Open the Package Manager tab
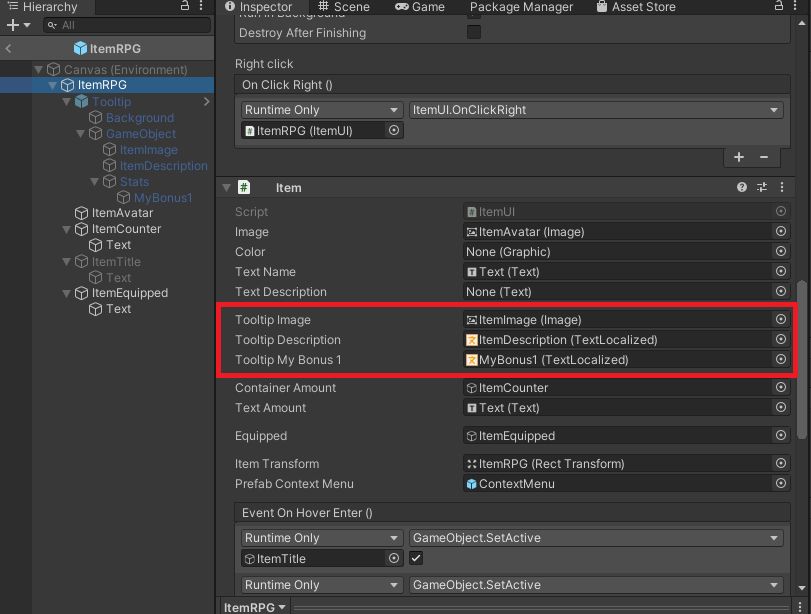 (521, 7)
